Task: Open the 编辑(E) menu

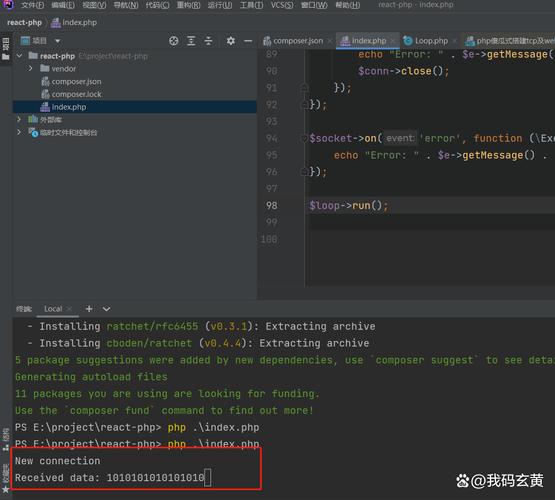Action: 63,5
